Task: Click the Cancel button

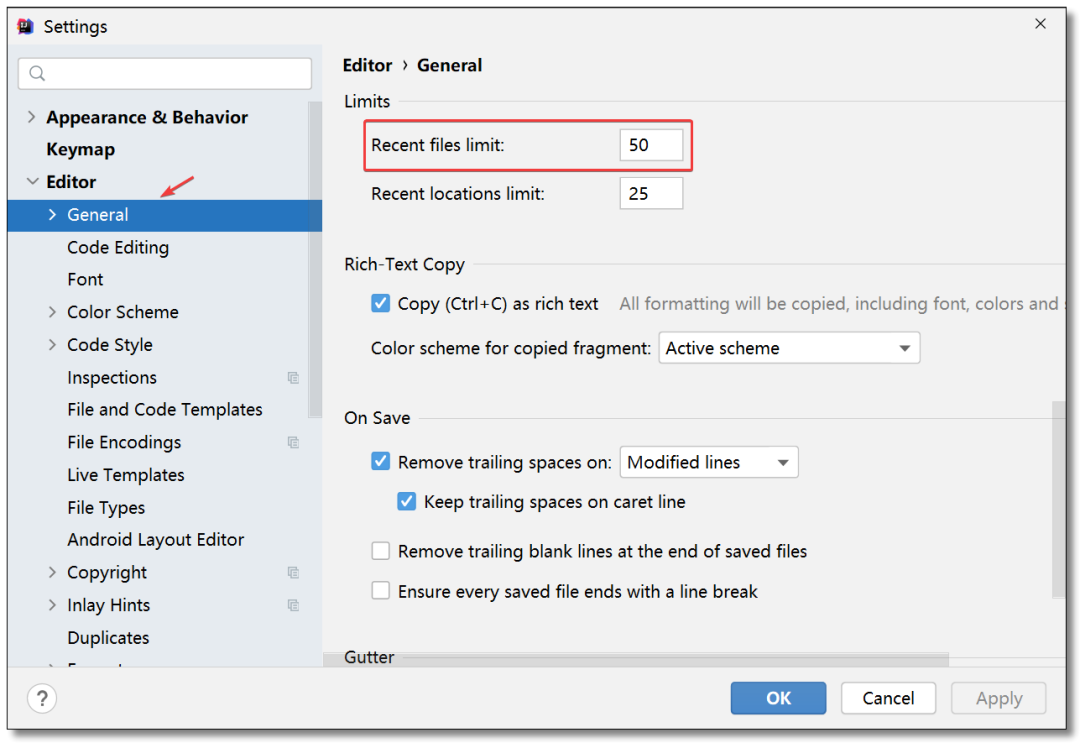Action: 888,698
